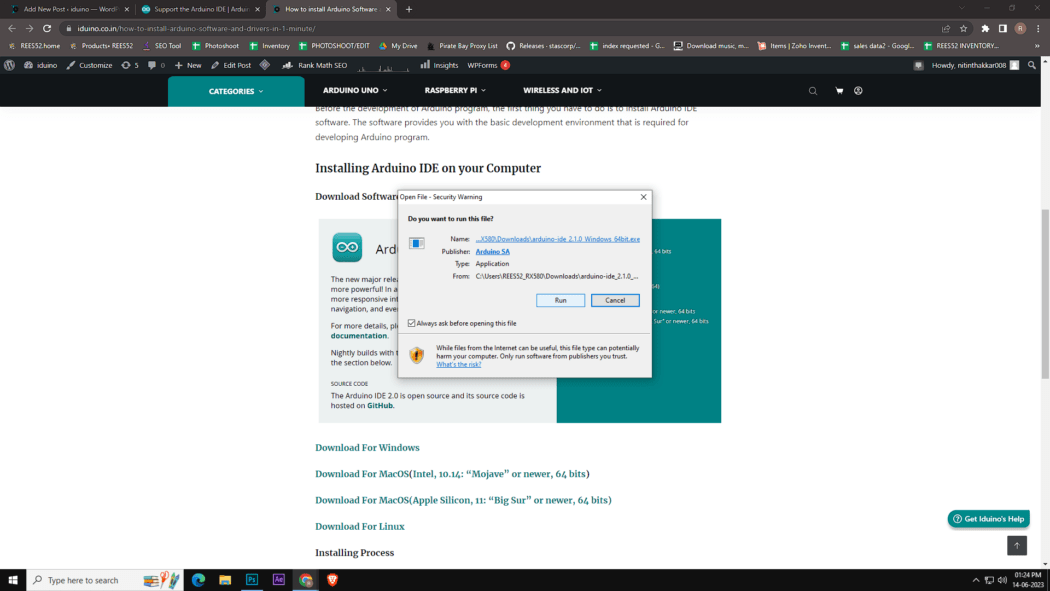Click Edit Post in the WordPress admin bar
This screenshot has width=1050, height=591.
coord(231,65)
